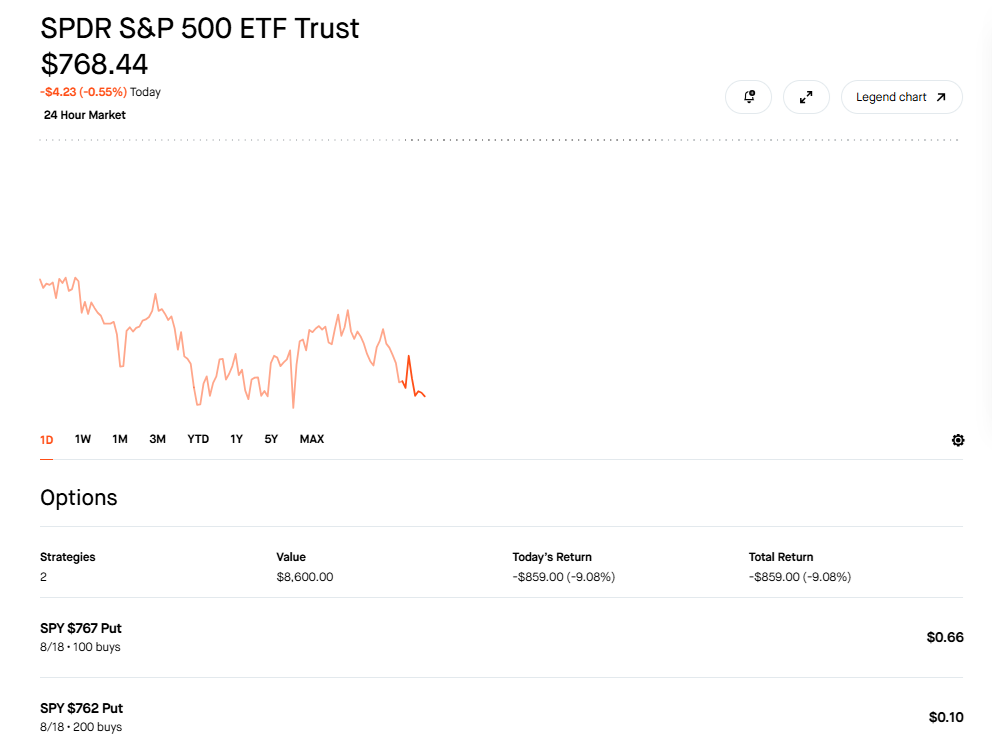This screenshot has width=992, height=751.
Task: Expand chart to fullscreen
Action: pyautogui.click(x=806, y=97)
